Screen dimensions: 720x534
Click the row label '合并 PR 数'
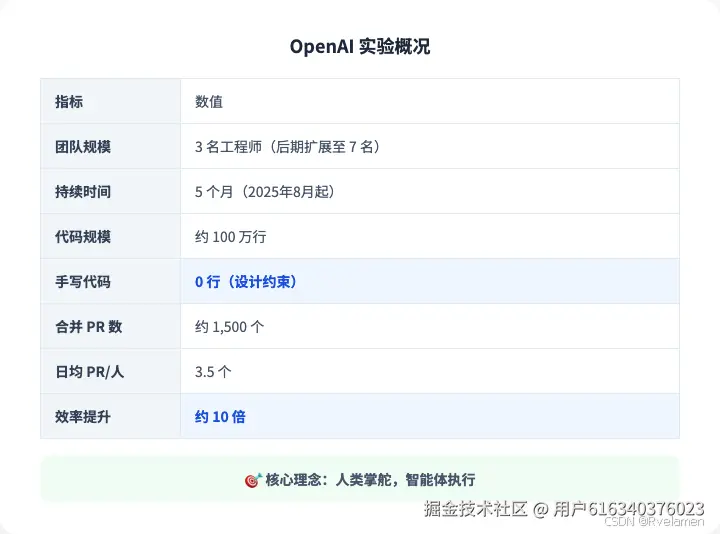89,326
